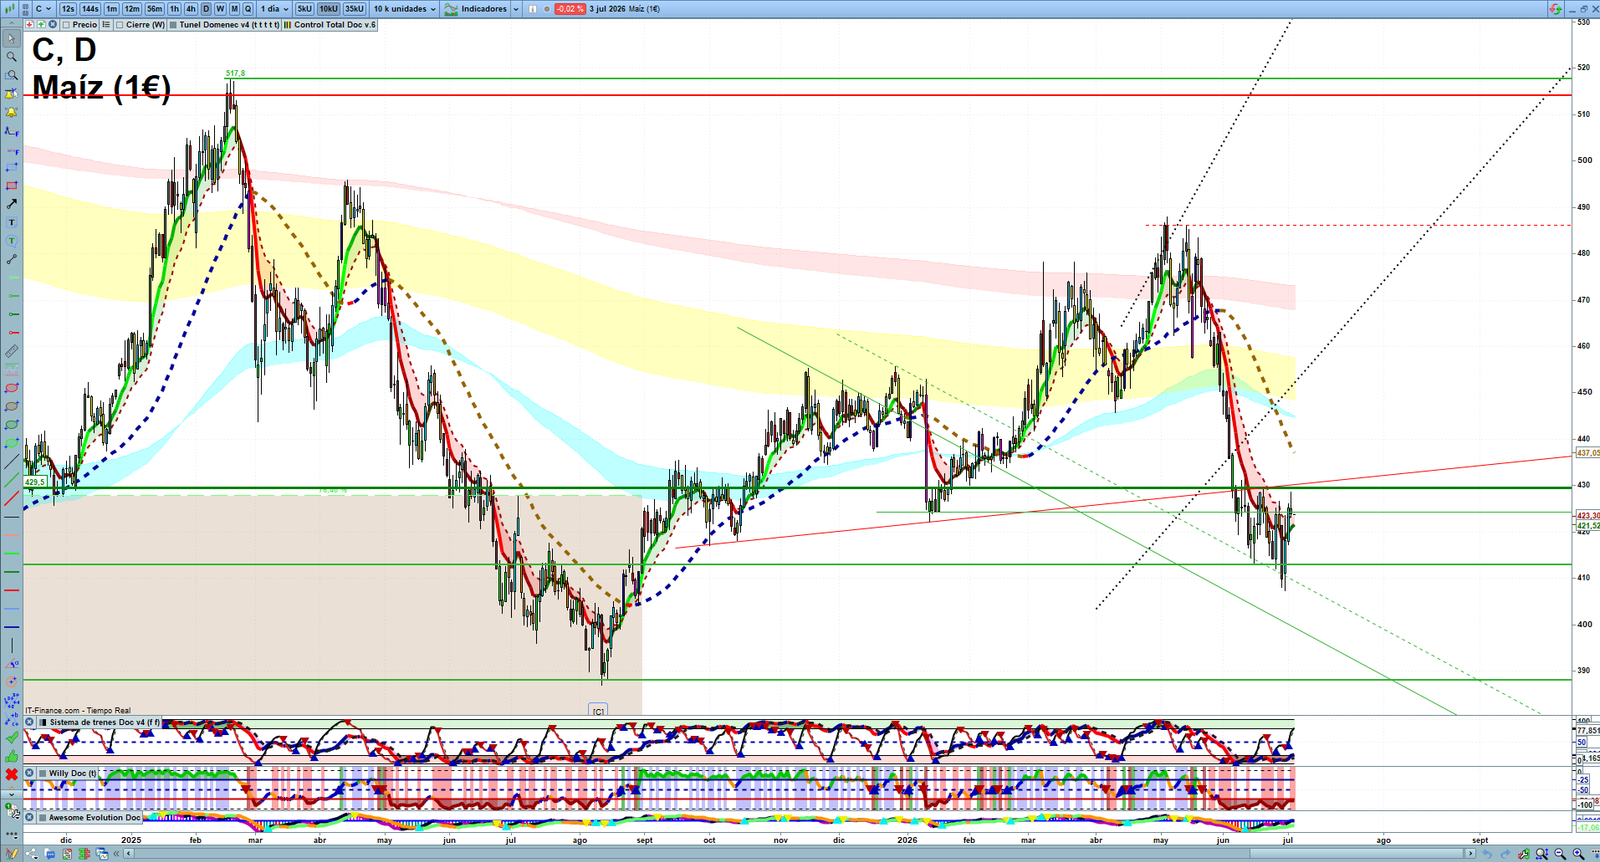Select the ruler measurement tool
Image resolution: width=1600 pixels, height=862 pixels.
(x=12, y=351)
